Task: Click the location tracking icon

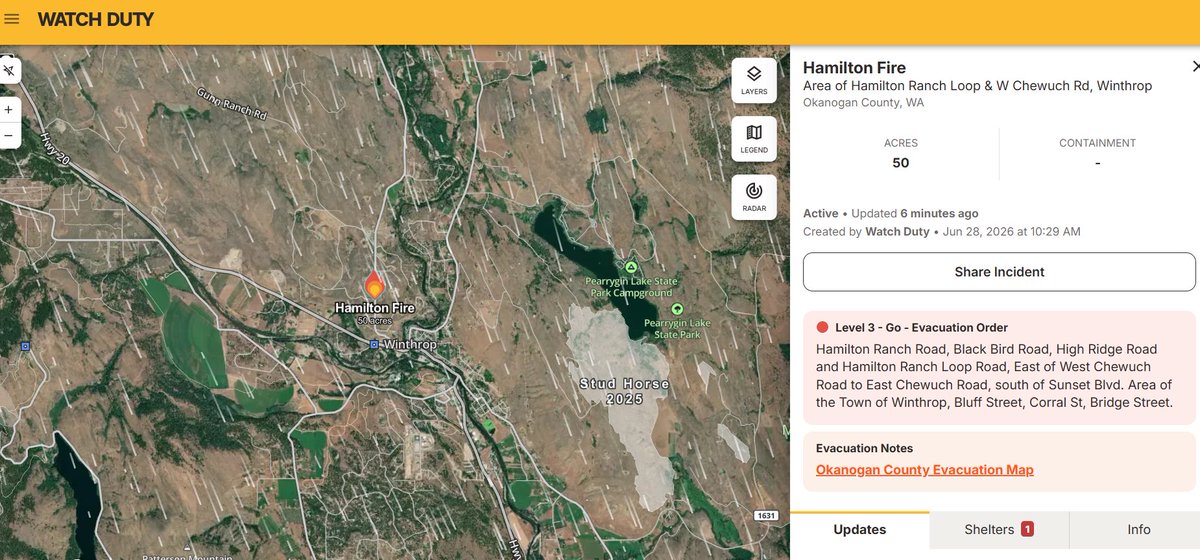Action: click(x=9, y=70)
